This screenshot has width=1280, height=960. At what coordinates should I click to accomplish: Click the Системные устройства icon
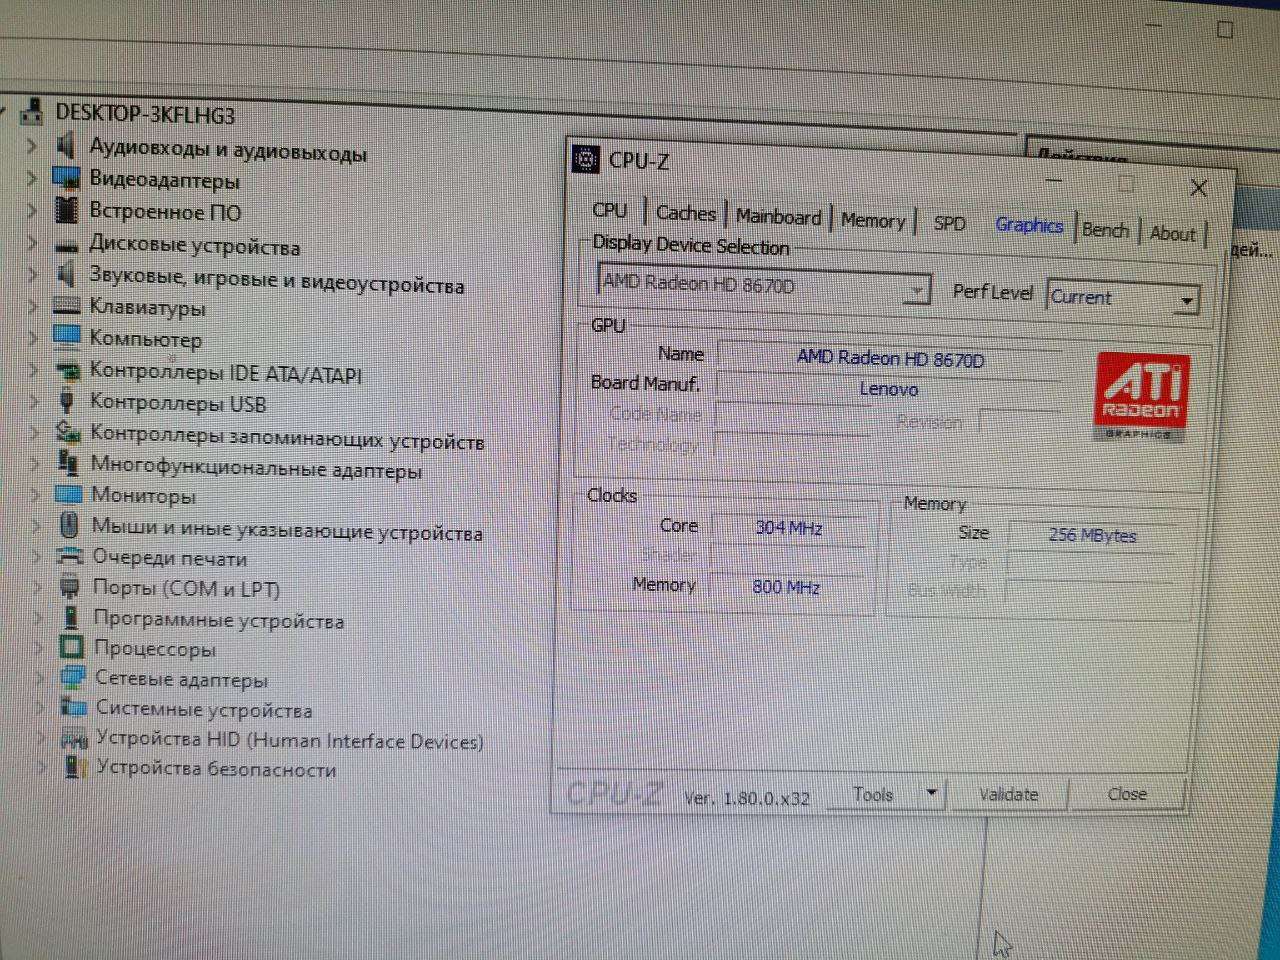click(x=73, y=708)
